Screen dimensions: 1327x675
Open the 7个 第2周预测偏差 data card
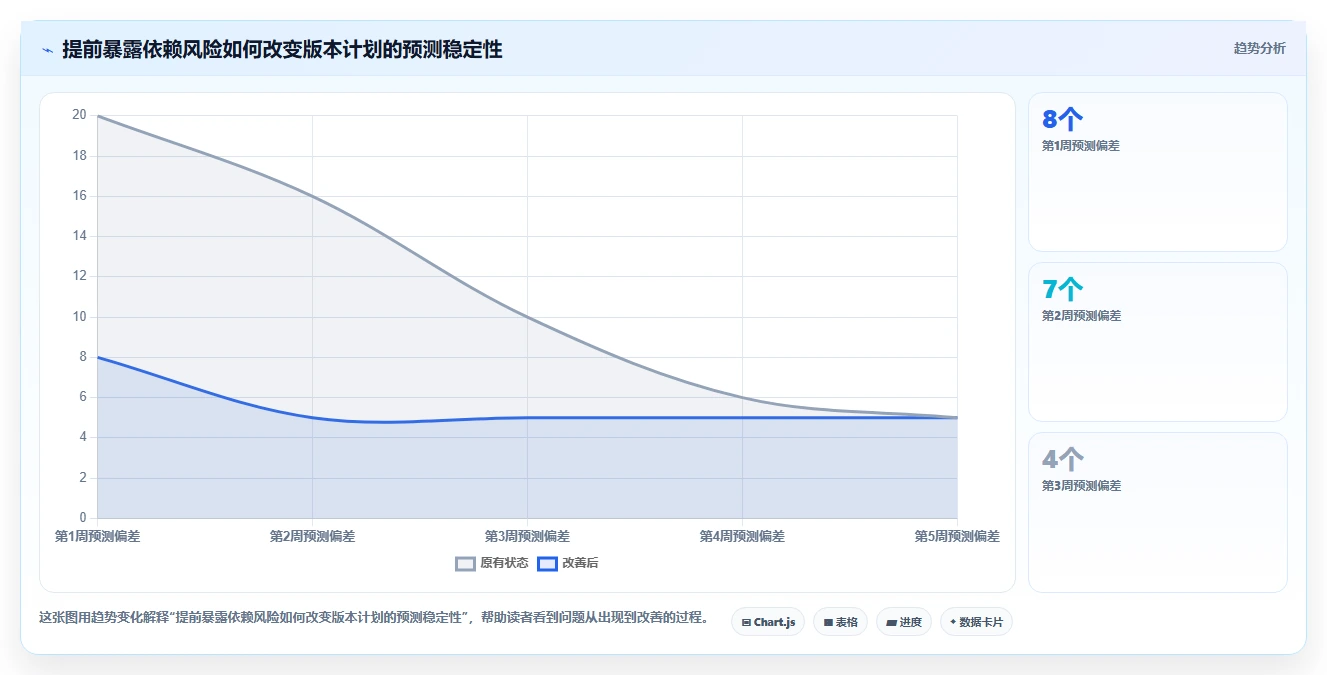point(1157,342)
